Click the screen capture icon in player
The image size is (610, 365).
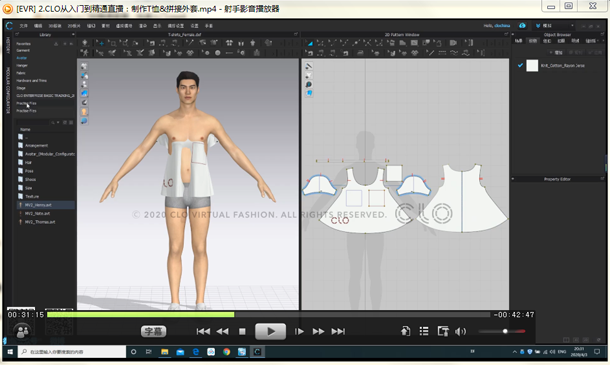tap(443, 331)
